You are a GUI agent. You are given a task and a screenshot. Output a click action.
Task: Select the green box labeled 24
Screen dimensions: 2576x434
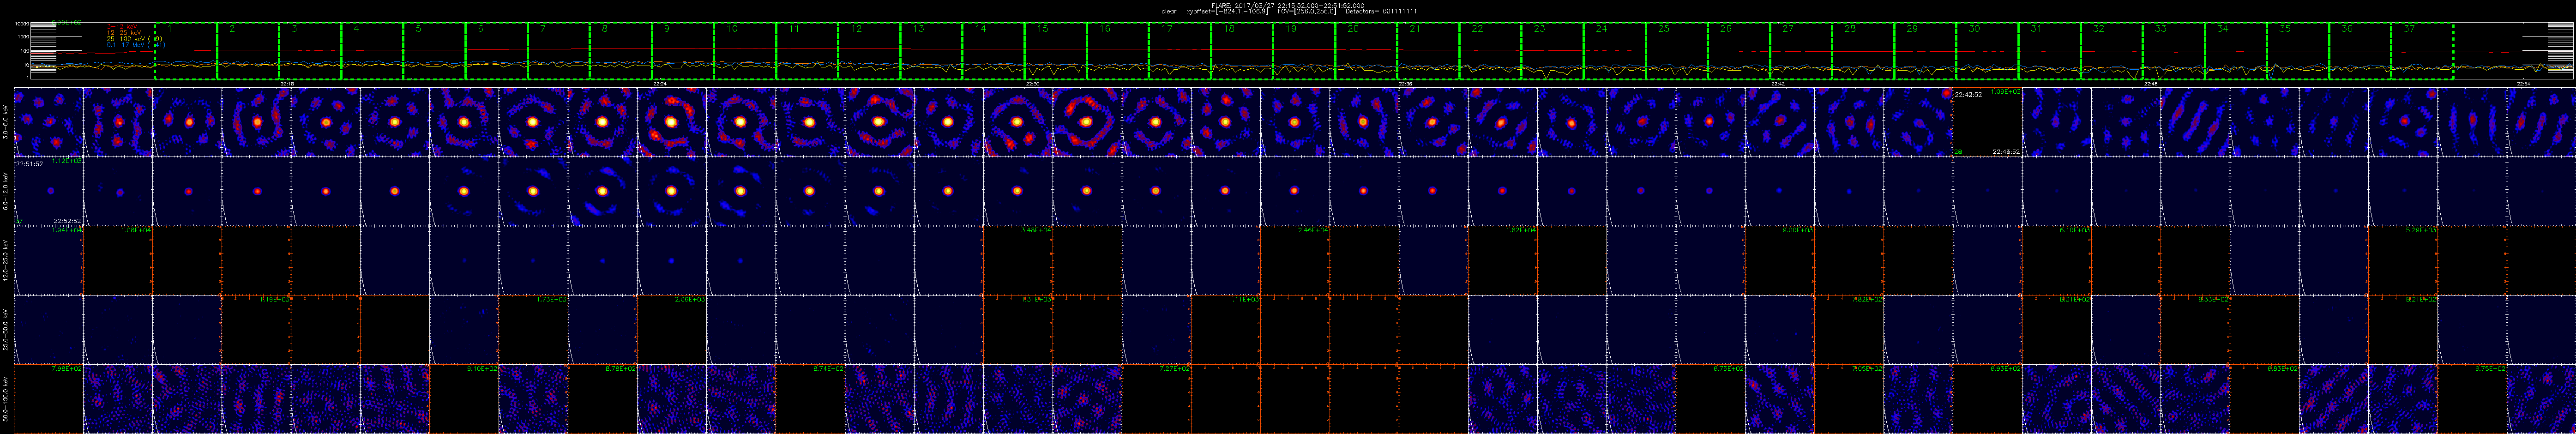click(x=1615, y=51)
